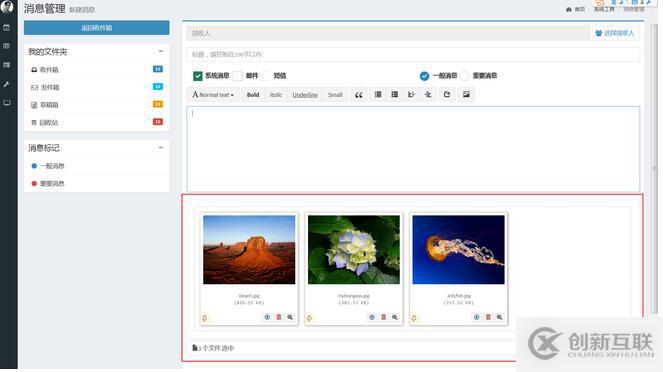Apply Italic formatting

276,95
